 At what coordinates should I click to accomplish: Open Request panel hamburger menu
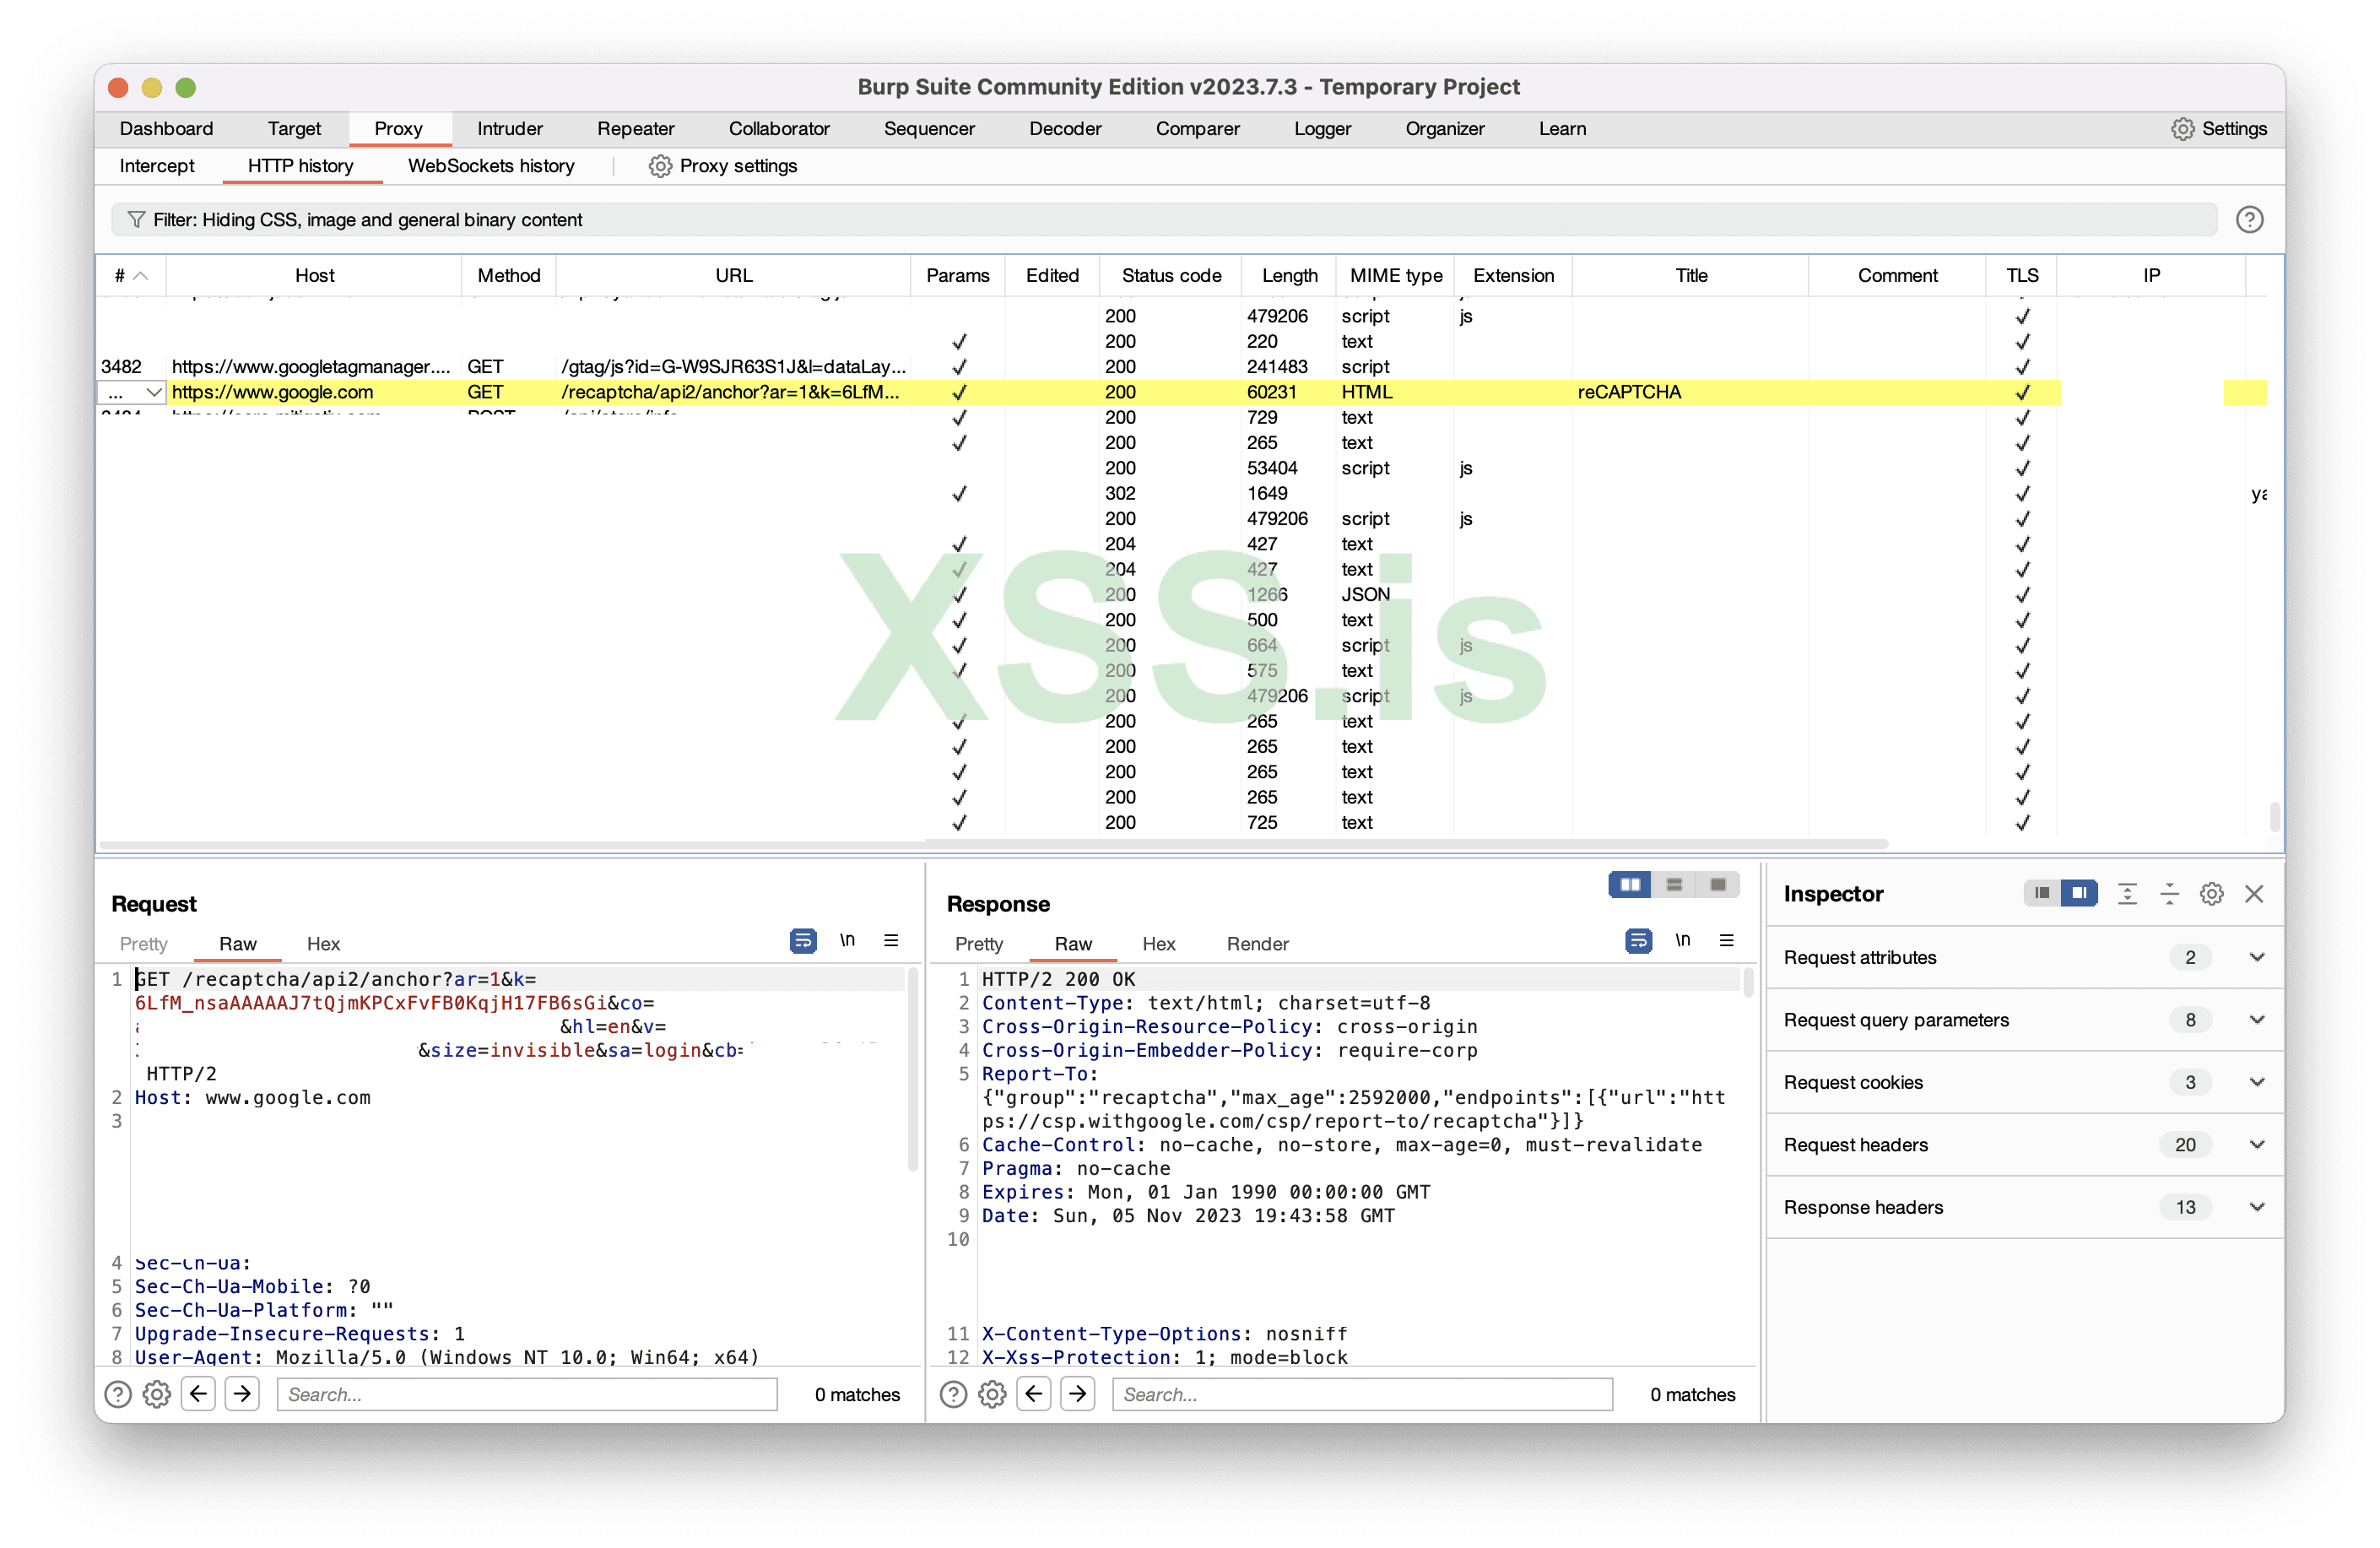tap(891, 941)
